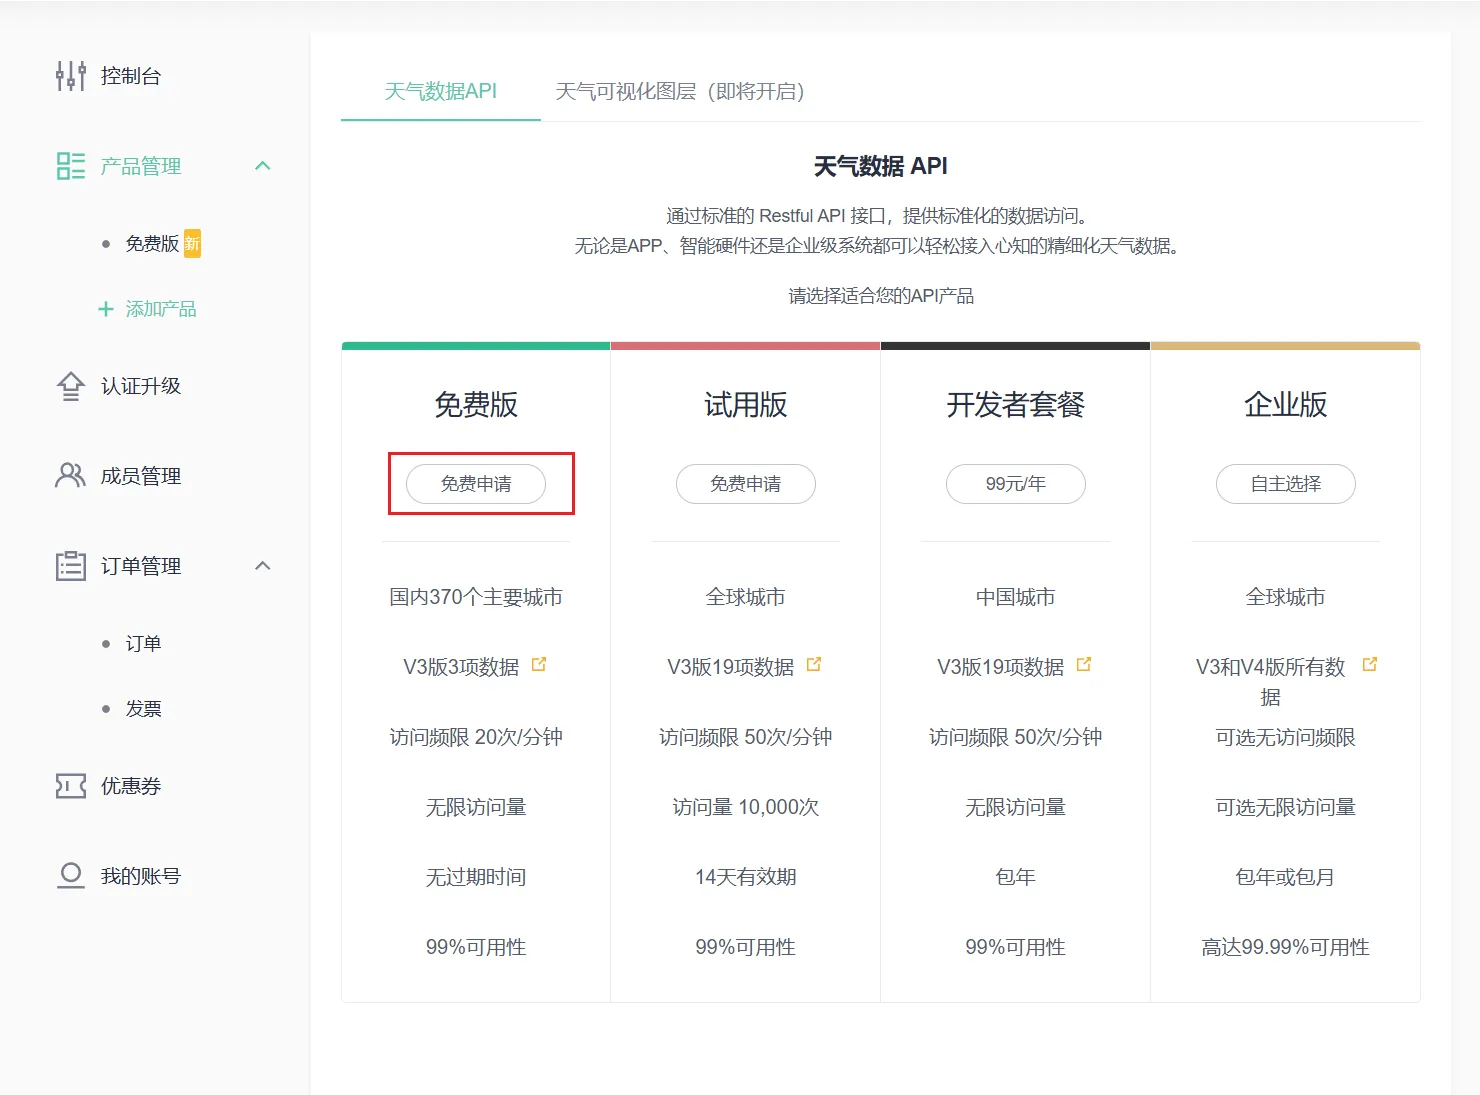This screenshot has width=1480, height=1095.
Task: Click the plus icon beside 添加产品
Action: click(x=106, y=308)
